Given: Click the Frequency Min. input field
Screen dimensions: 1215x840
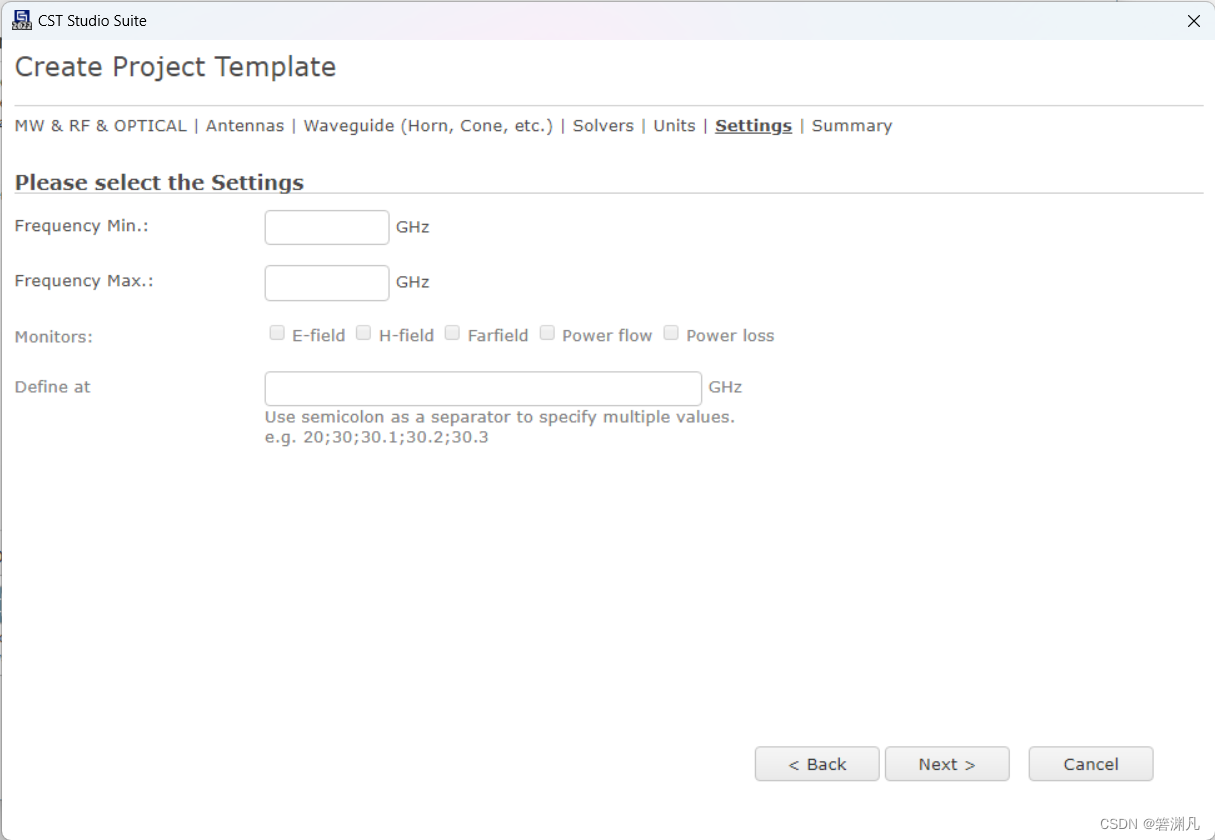Looking at the screenshot, I should [327, 227].
